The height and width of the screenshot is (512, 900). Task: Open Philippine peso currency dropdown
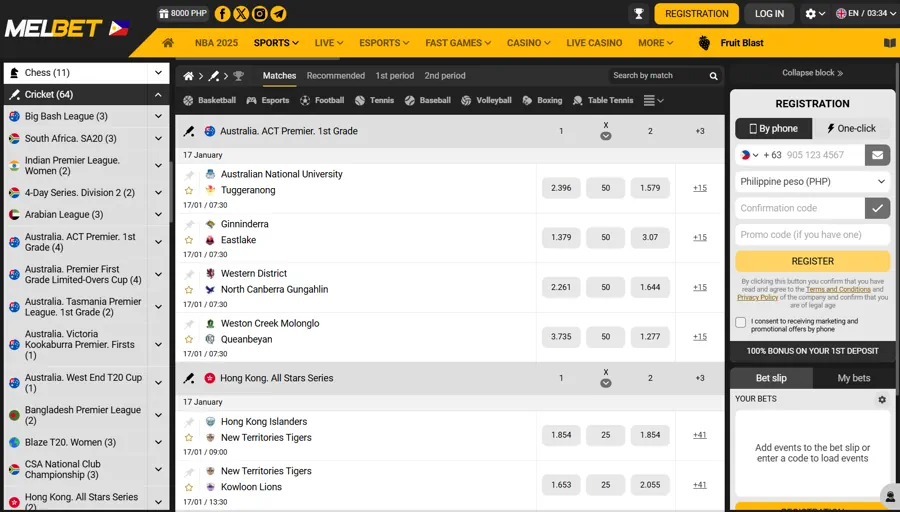click(x=812, y=182)
